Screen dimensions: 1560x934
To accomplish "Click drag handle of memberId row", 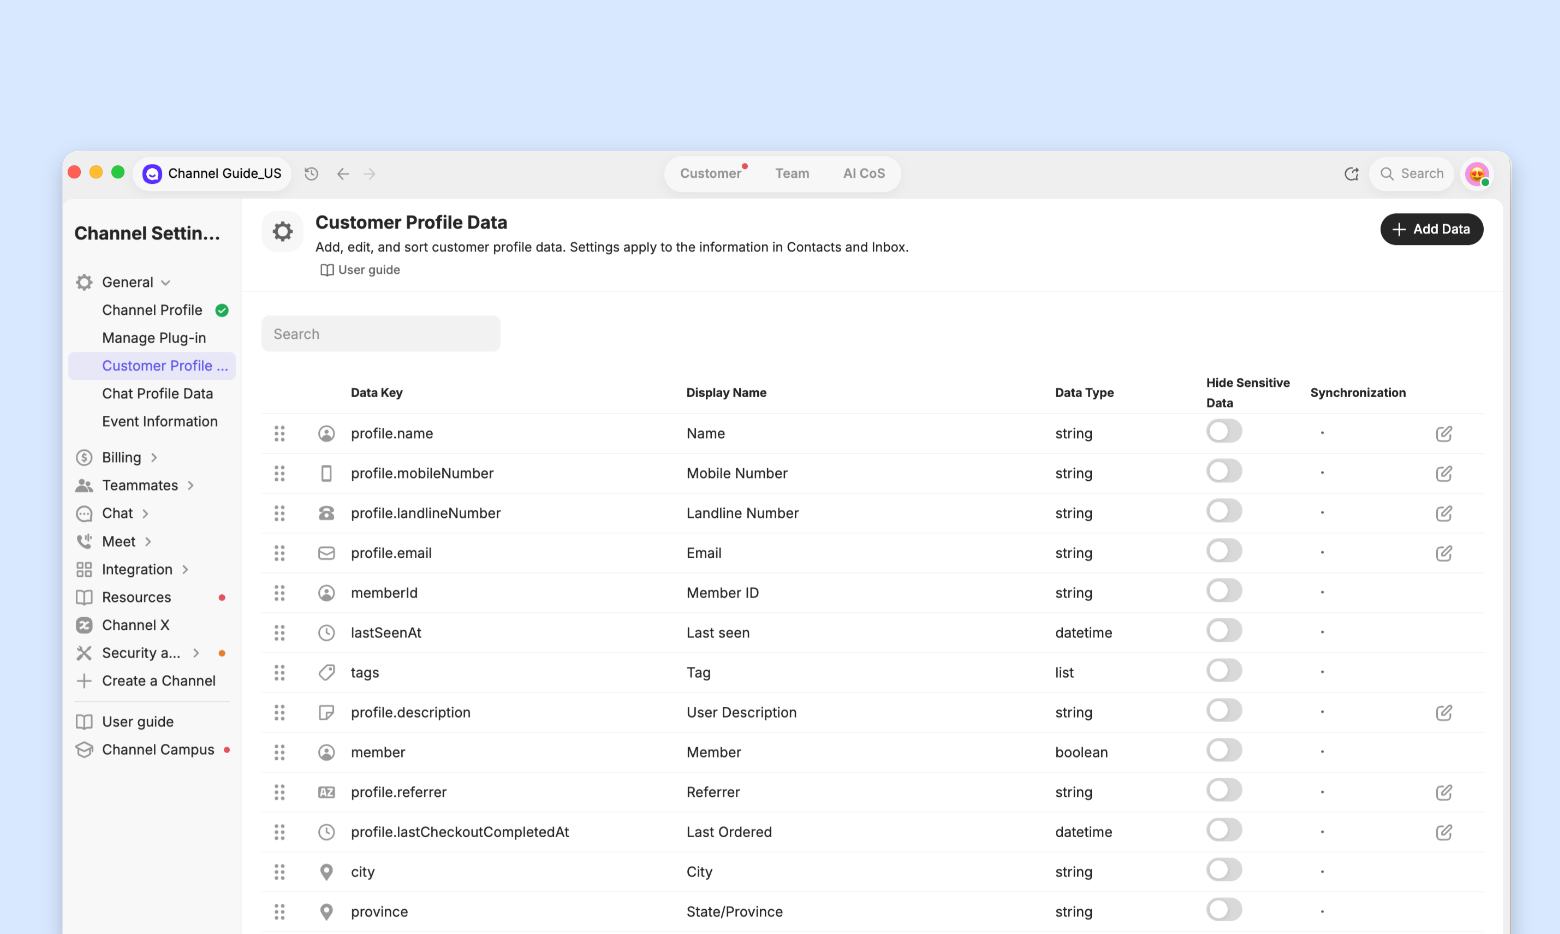I will [x=280, y=593].
